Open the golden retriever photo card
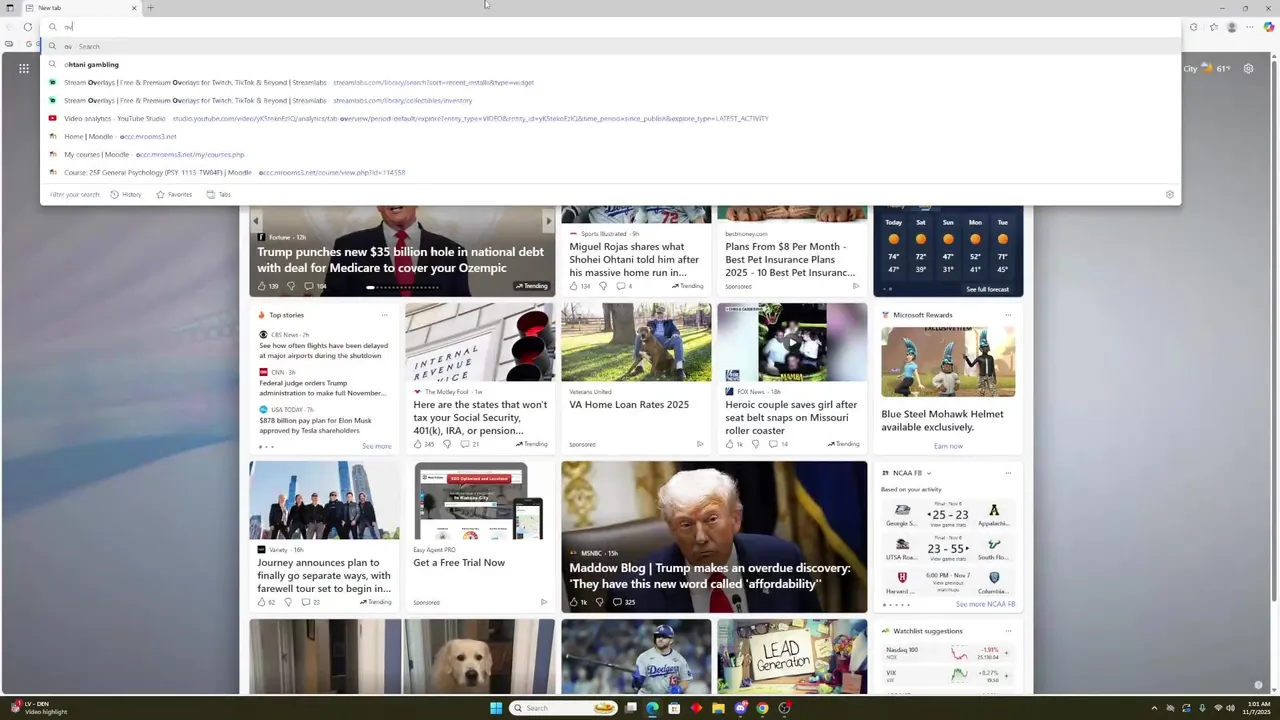The height and width of the screenshot is (720, 1280). (x=479, y=656)
